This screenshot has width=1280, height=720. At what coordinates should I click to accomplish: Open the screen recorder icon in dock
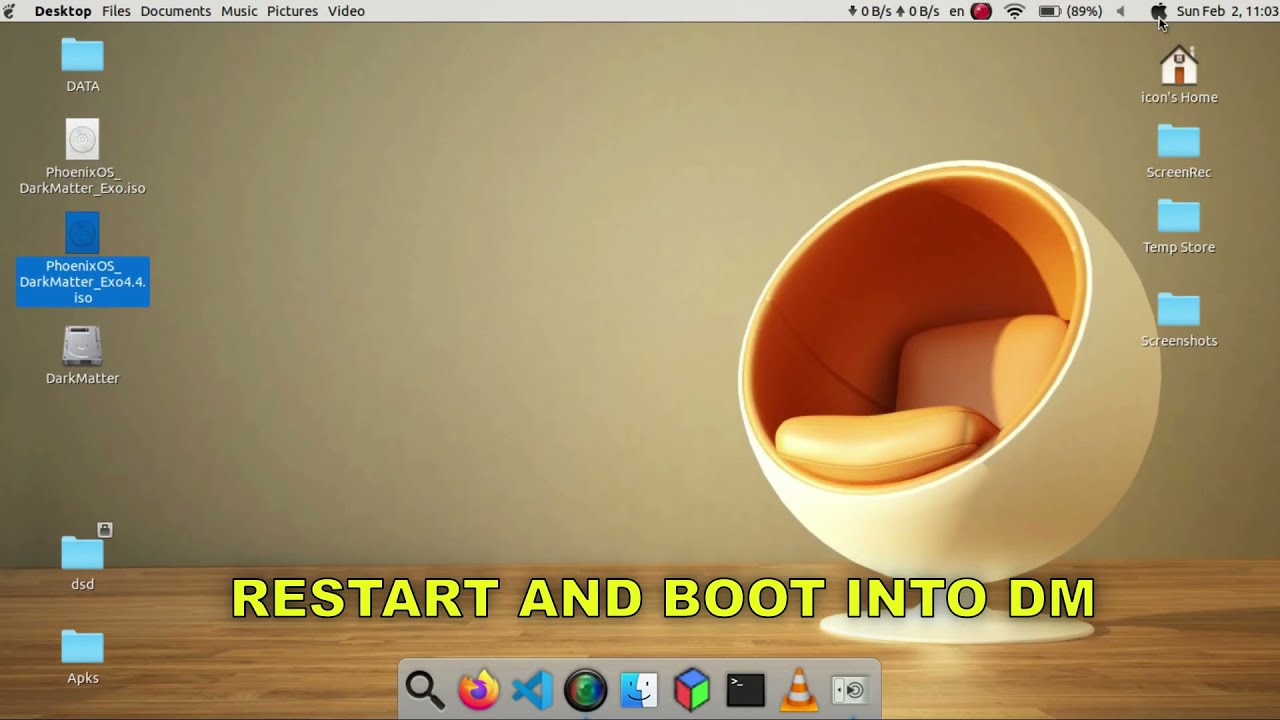coord(851,690)
